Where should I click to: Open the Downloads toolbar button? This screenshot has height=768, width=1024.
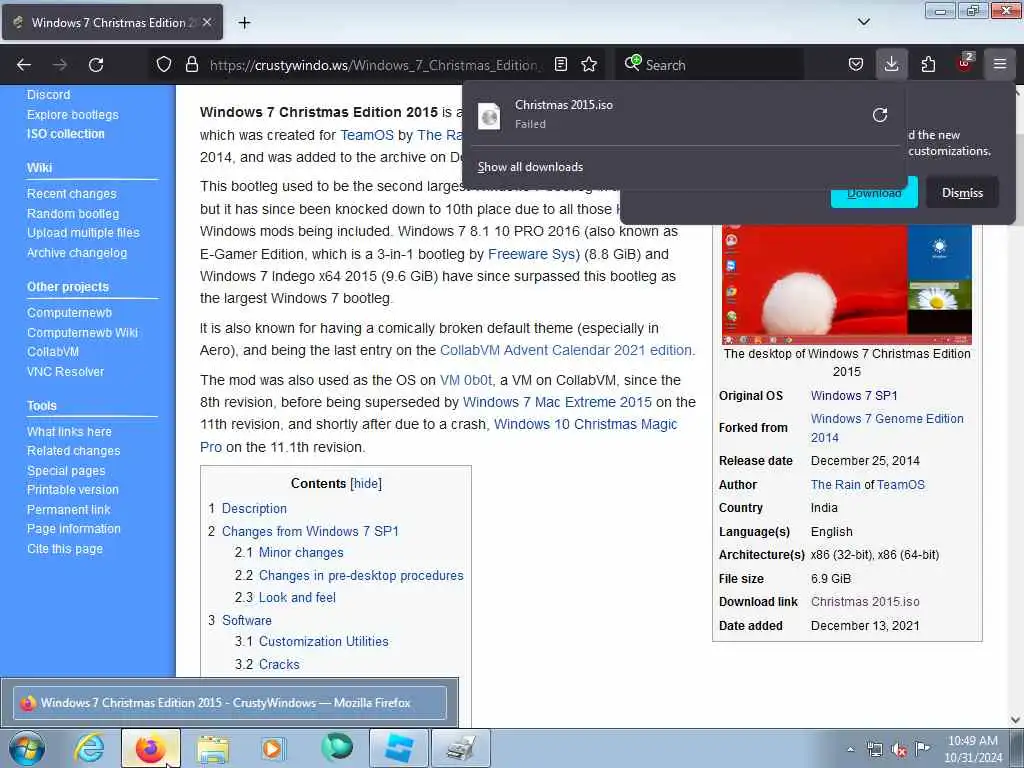point(891,64)
